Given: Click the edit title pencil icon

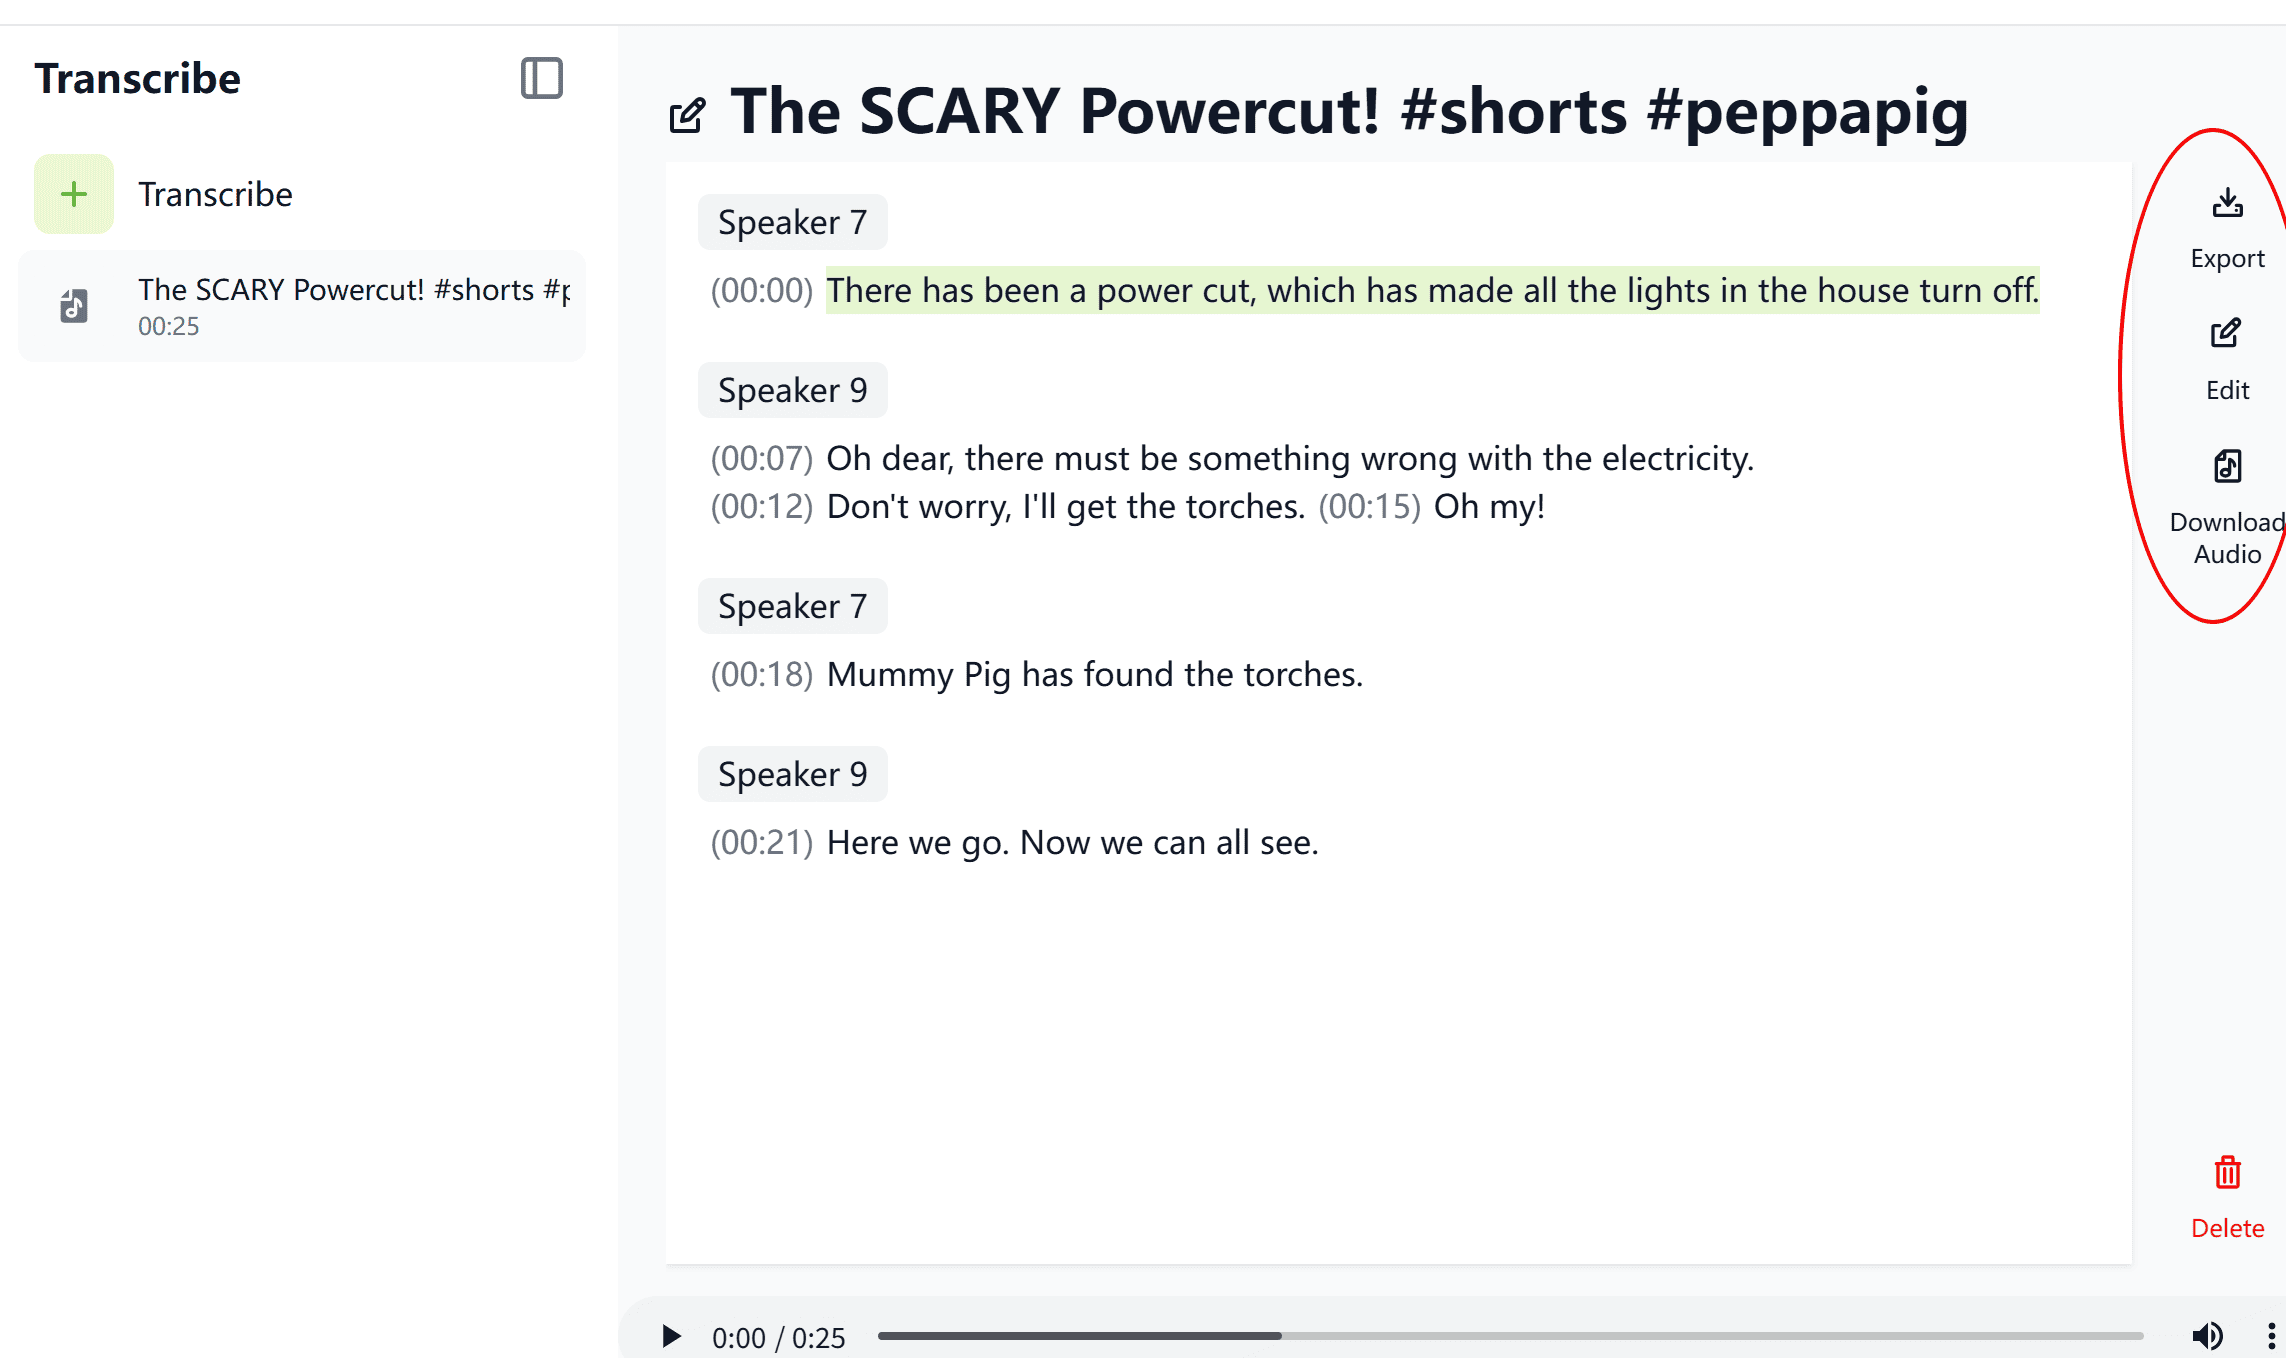Looking at the screenshot, I should 688,115.
